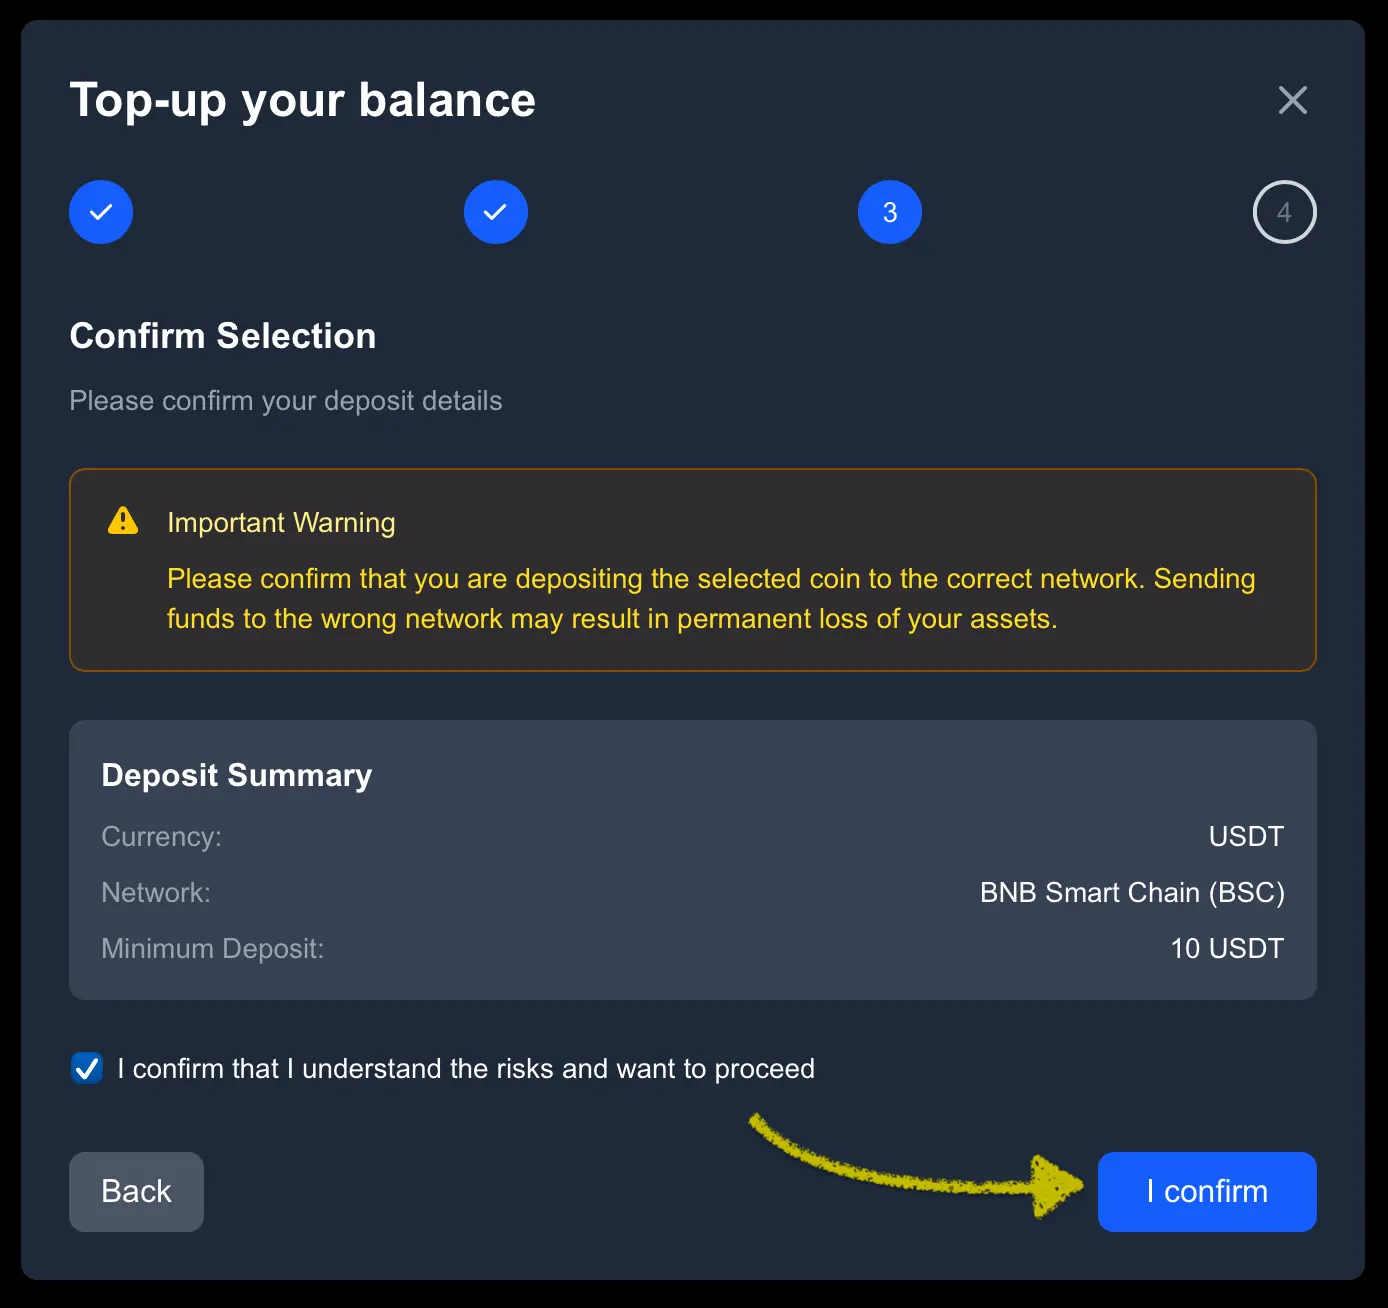Click the 'I confirm that I understand the risks' label
Image resolution: width=1388 pixels, height=1308 pixels.
(466, 1069)
